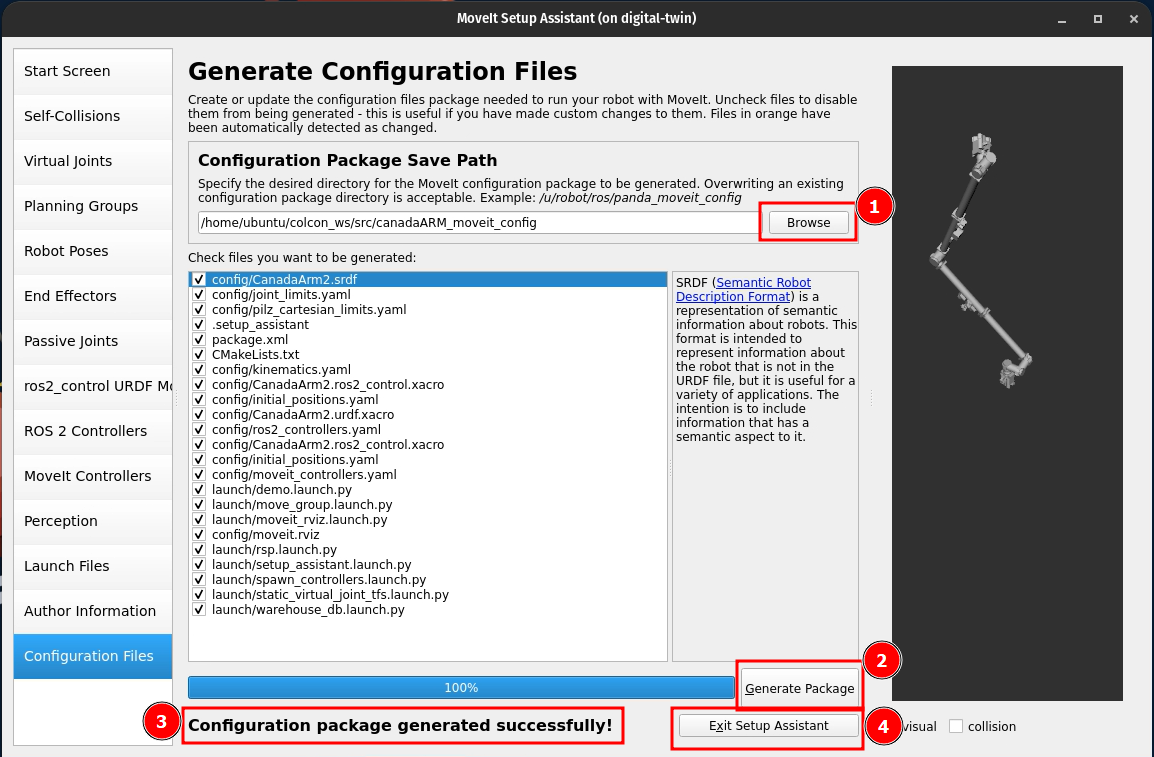Select launch/warehouse_db.launch.py entry

coord(308,610)
